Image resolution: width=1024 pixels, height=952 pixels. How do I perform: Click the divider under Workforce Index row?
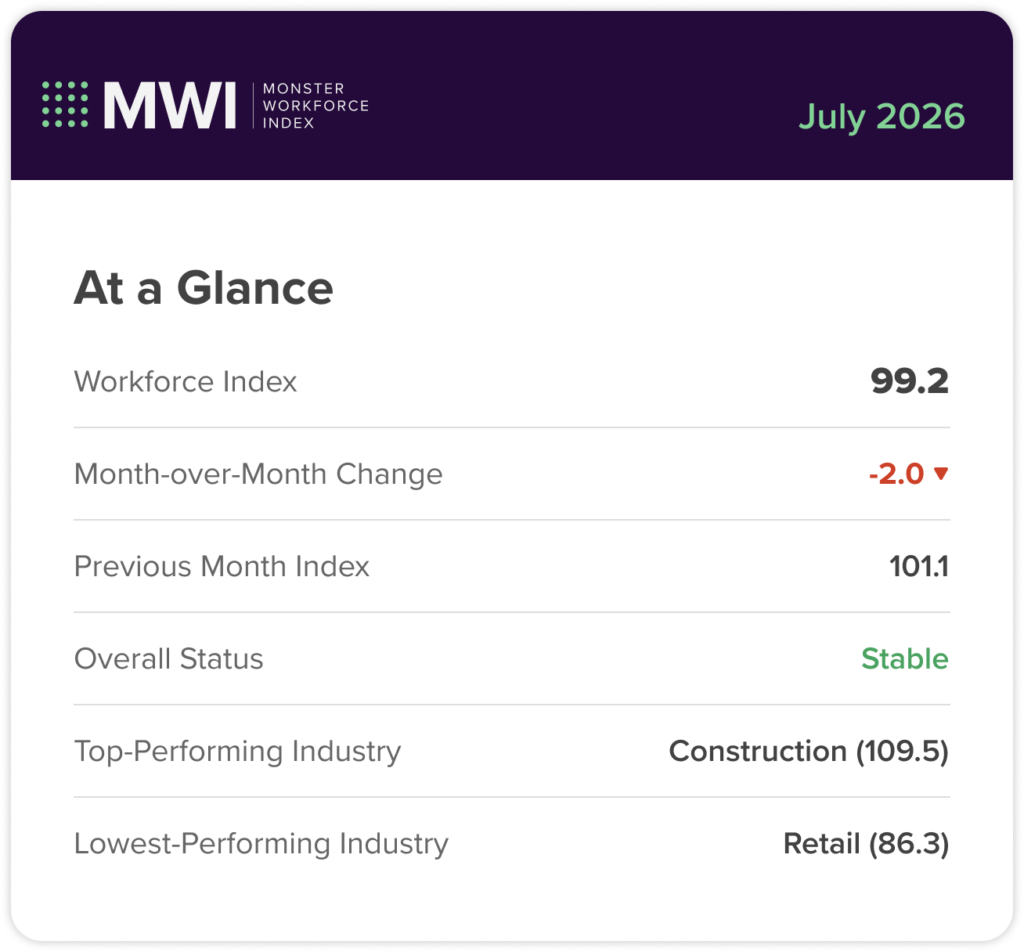(x=512, y=428)
